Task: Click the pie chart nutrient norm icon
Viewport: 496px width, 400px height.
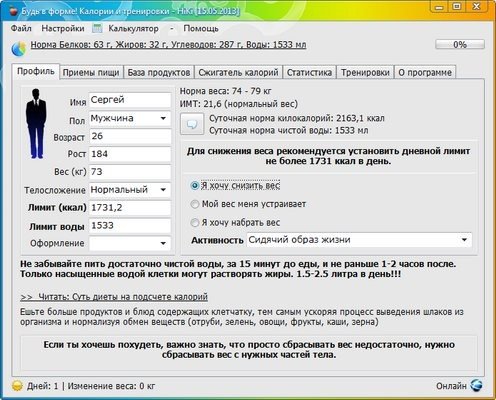Action: pos(19,49)
